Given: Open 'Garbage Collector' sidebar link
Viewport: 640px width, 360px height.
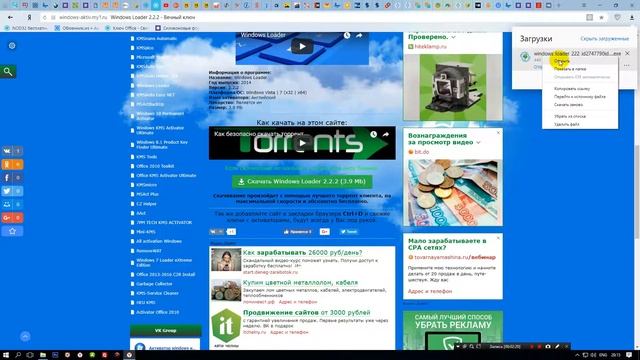Looking at the screenshot, I should pyautogui.click(x=154, y=284).
